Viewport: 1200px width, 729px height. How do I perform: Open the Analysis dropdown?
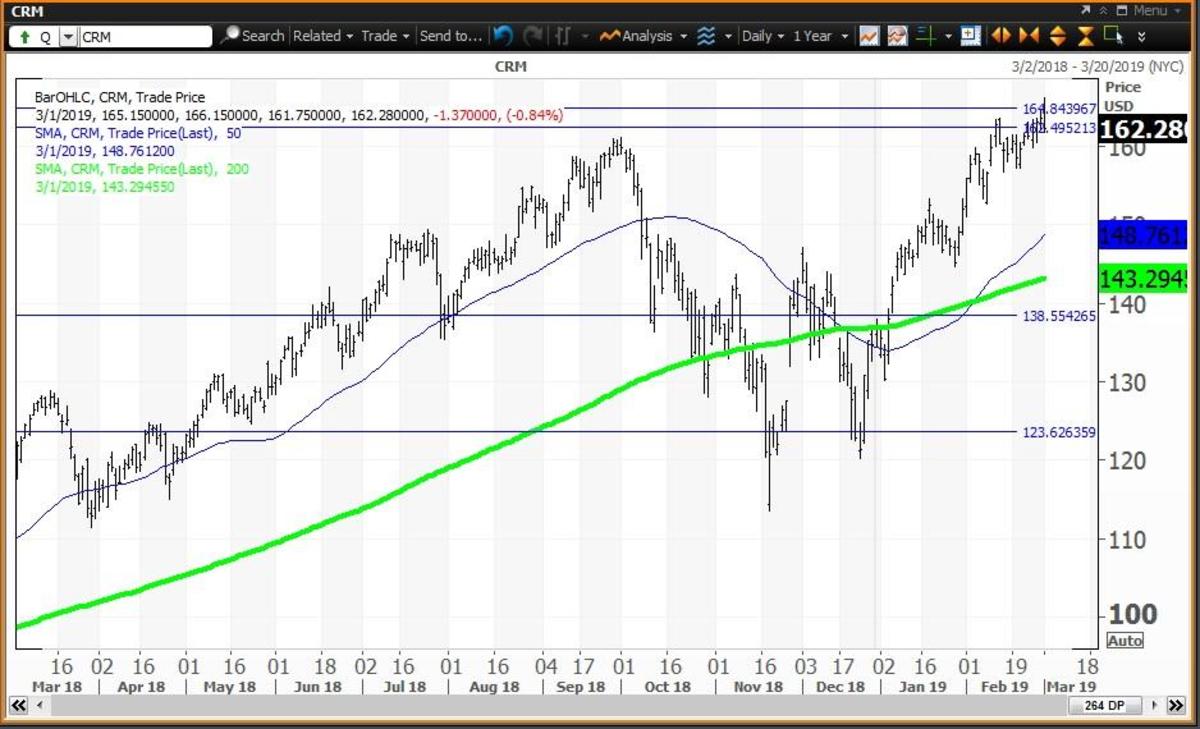pos(653,36)
